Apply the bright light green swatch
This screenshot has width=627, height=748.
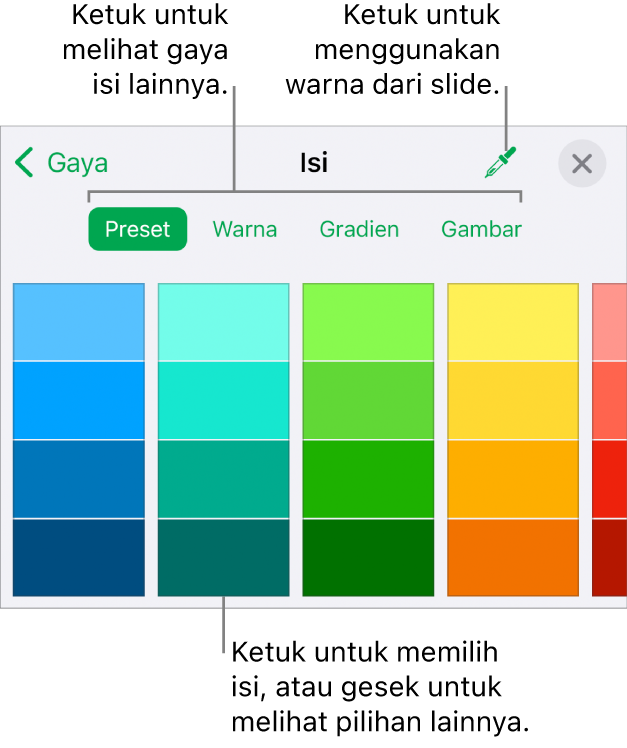tap(368, 322)
